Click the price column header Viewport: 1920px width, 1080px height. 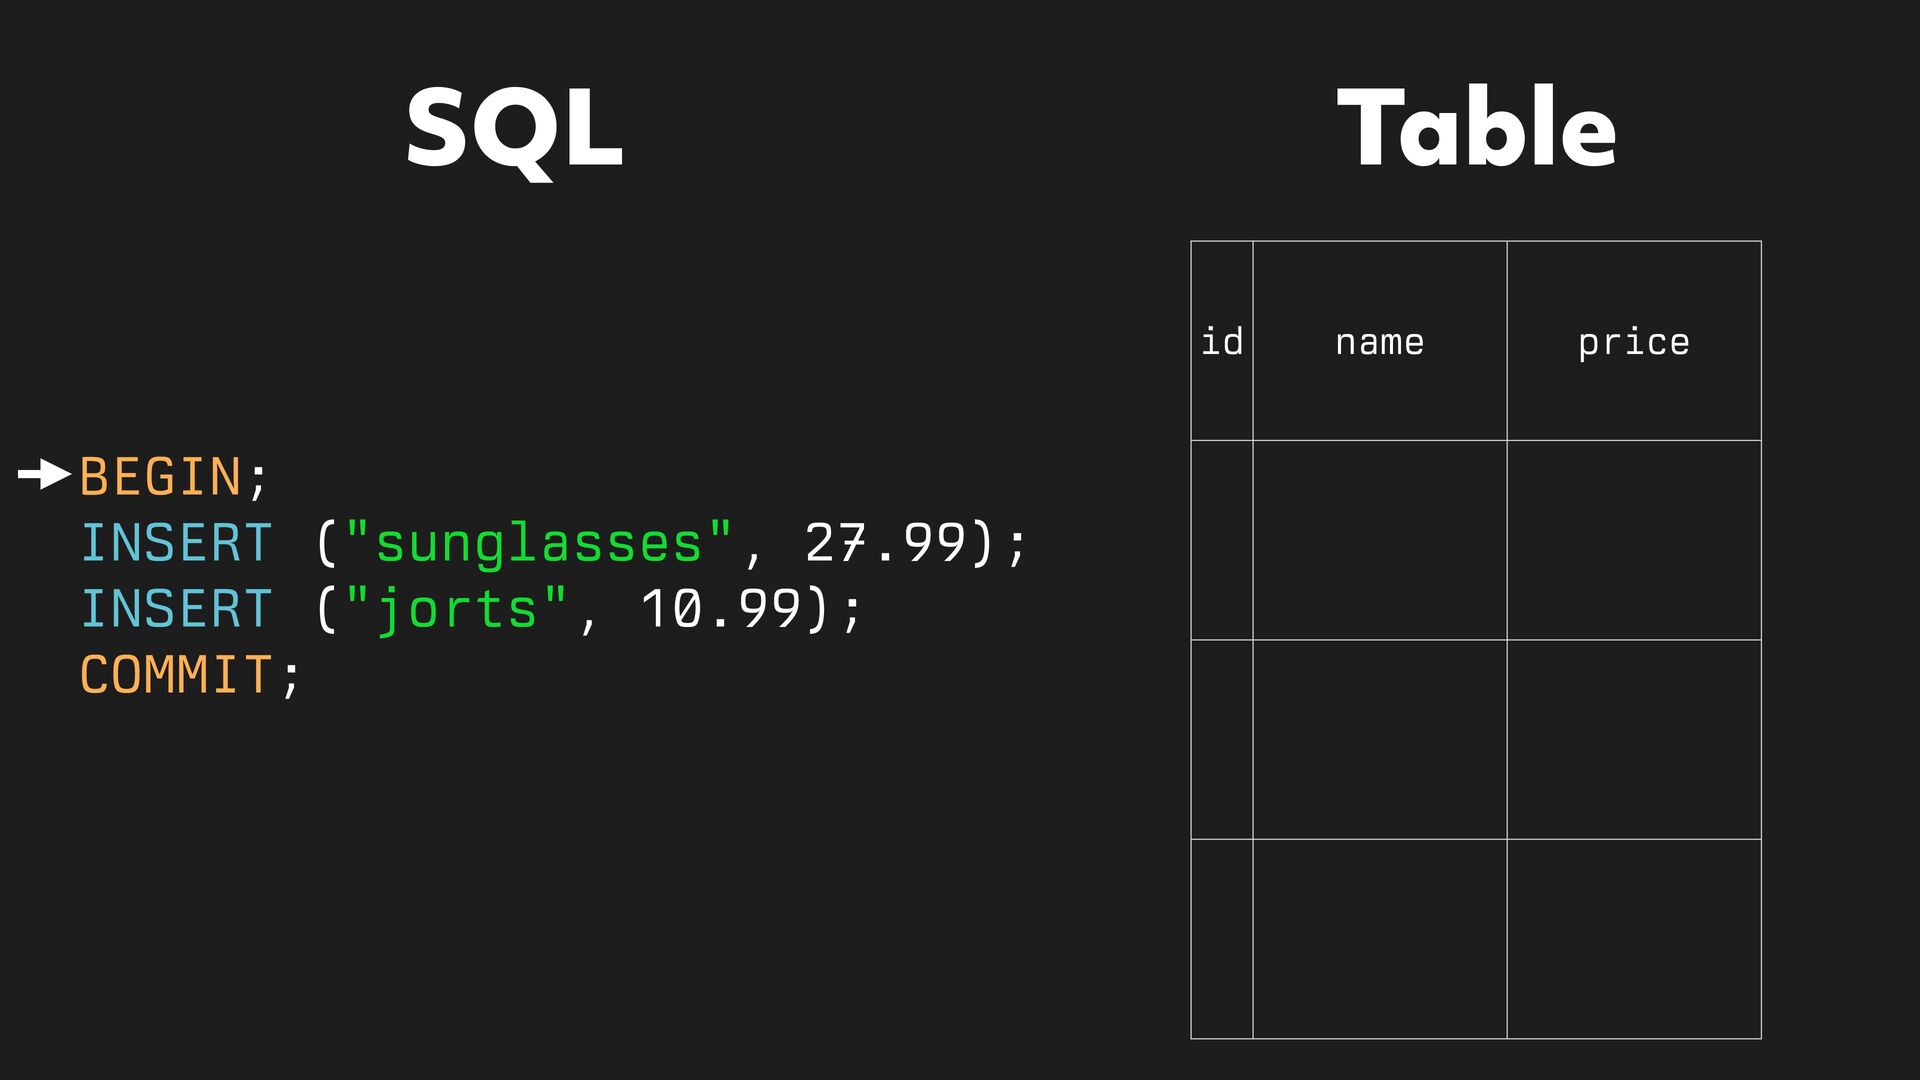[x=1633, y=342]
